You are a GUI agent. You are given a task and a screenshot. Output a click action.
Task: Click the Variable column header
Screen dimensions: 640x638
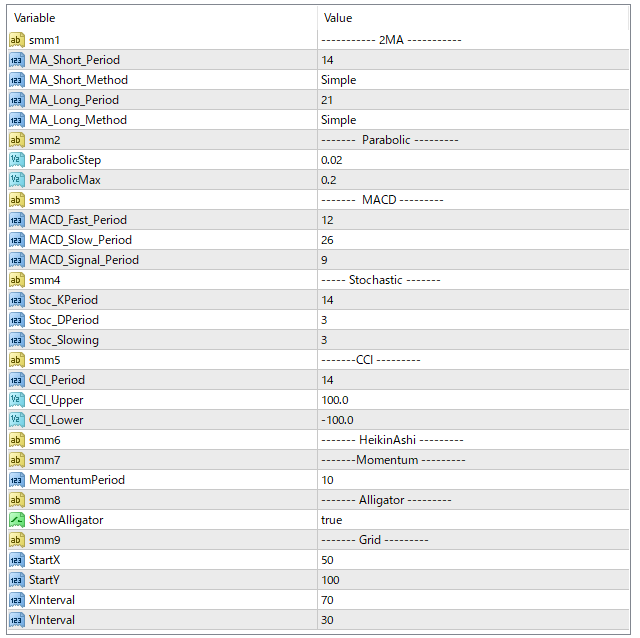click(x=35, y=18)
